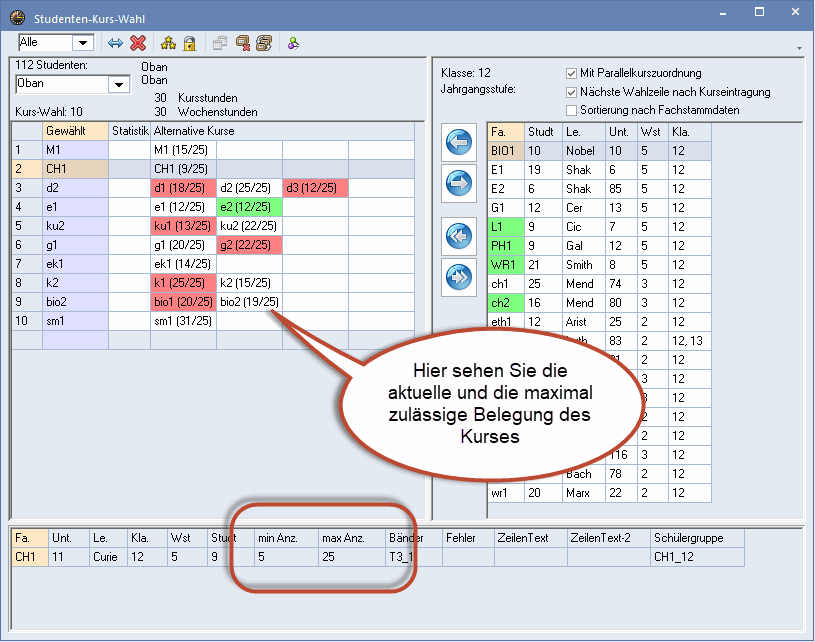Click alternative course k1 (25/25)
Screen dimensions: 815x642
(x=183, y=283)
